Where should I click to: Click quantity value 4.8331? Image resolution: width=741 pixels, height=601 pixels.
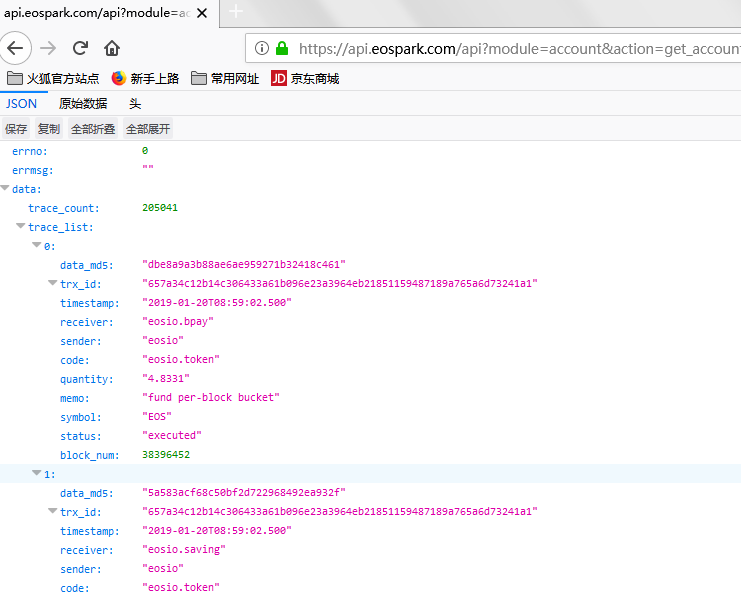(166, 378)
